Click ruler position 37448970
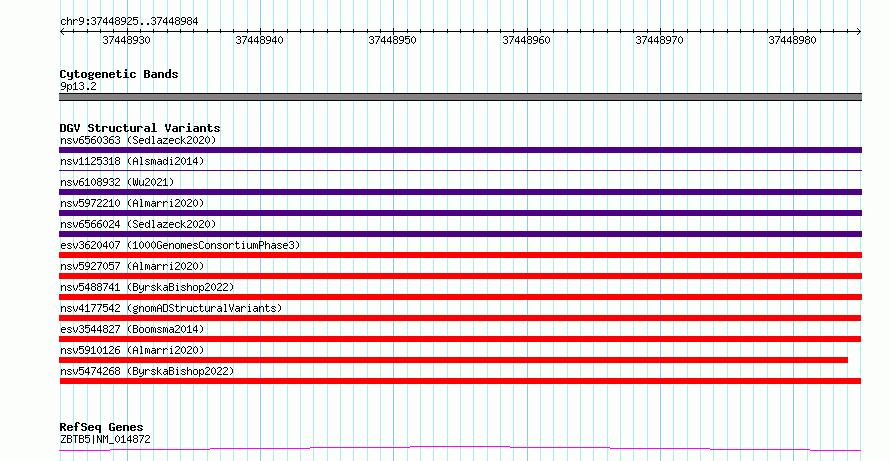This screenshot has width=890, height=461. point(660,40)
